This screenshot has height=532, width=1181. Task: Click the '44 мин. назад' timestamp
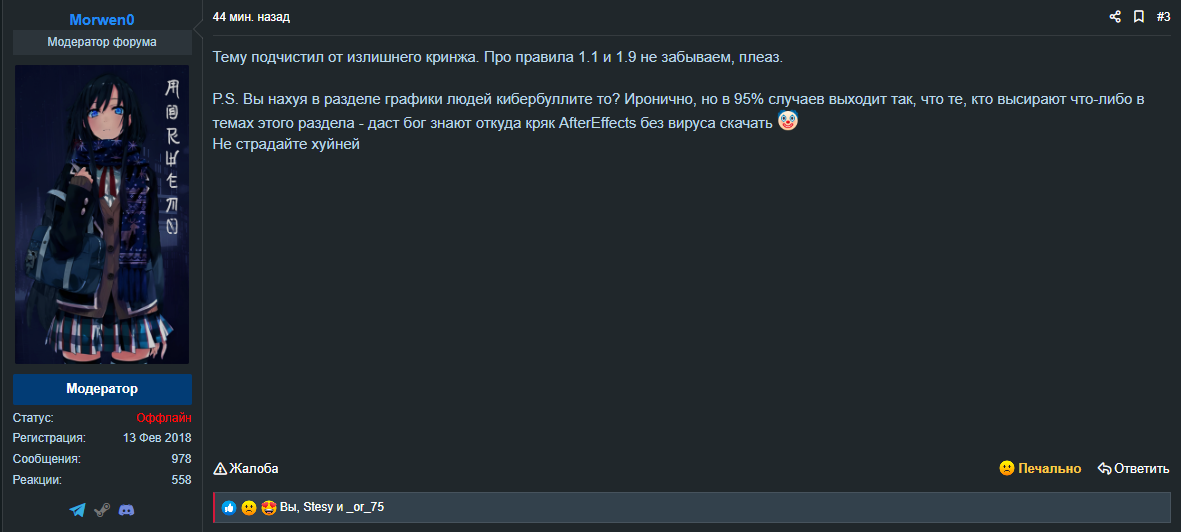pos(252,17)
